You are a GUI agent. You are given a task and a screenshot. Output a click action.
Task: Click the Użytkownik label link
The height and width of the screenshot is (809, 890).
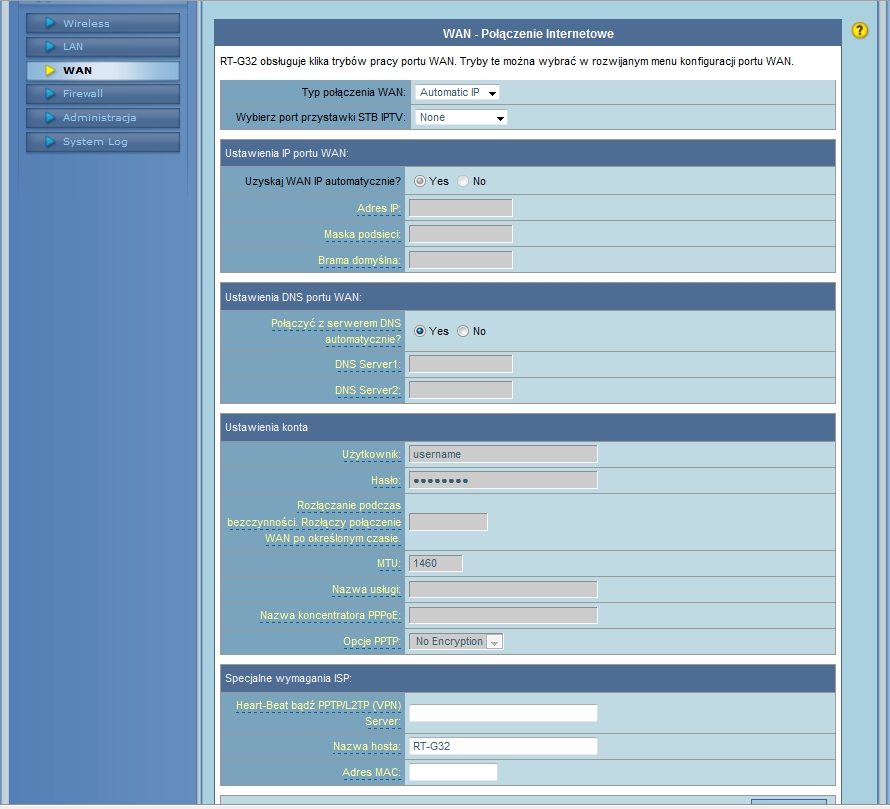coord(371,455)
